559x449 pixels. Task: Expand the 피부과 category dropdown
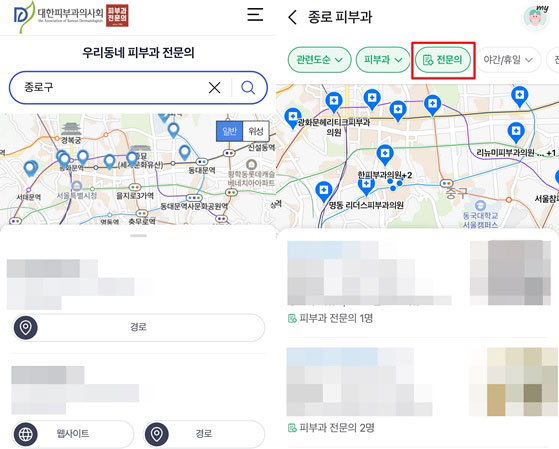(383, 60)
